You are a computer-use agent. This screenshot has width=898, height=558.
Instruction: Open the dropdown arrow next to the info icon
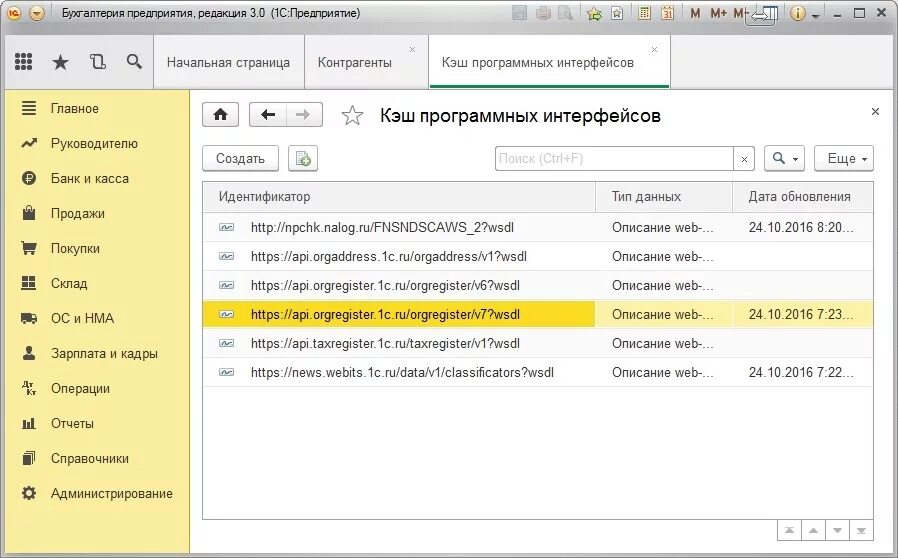click(815, 15)
